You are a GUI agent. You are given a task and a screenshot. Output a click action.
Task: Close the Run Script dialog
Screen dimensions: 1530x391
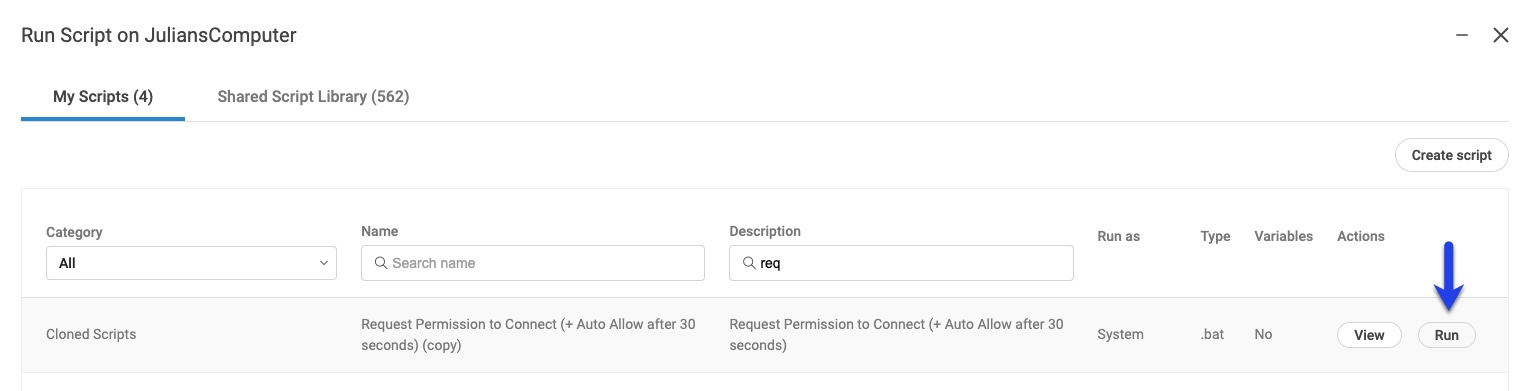tap(1500, 35)
